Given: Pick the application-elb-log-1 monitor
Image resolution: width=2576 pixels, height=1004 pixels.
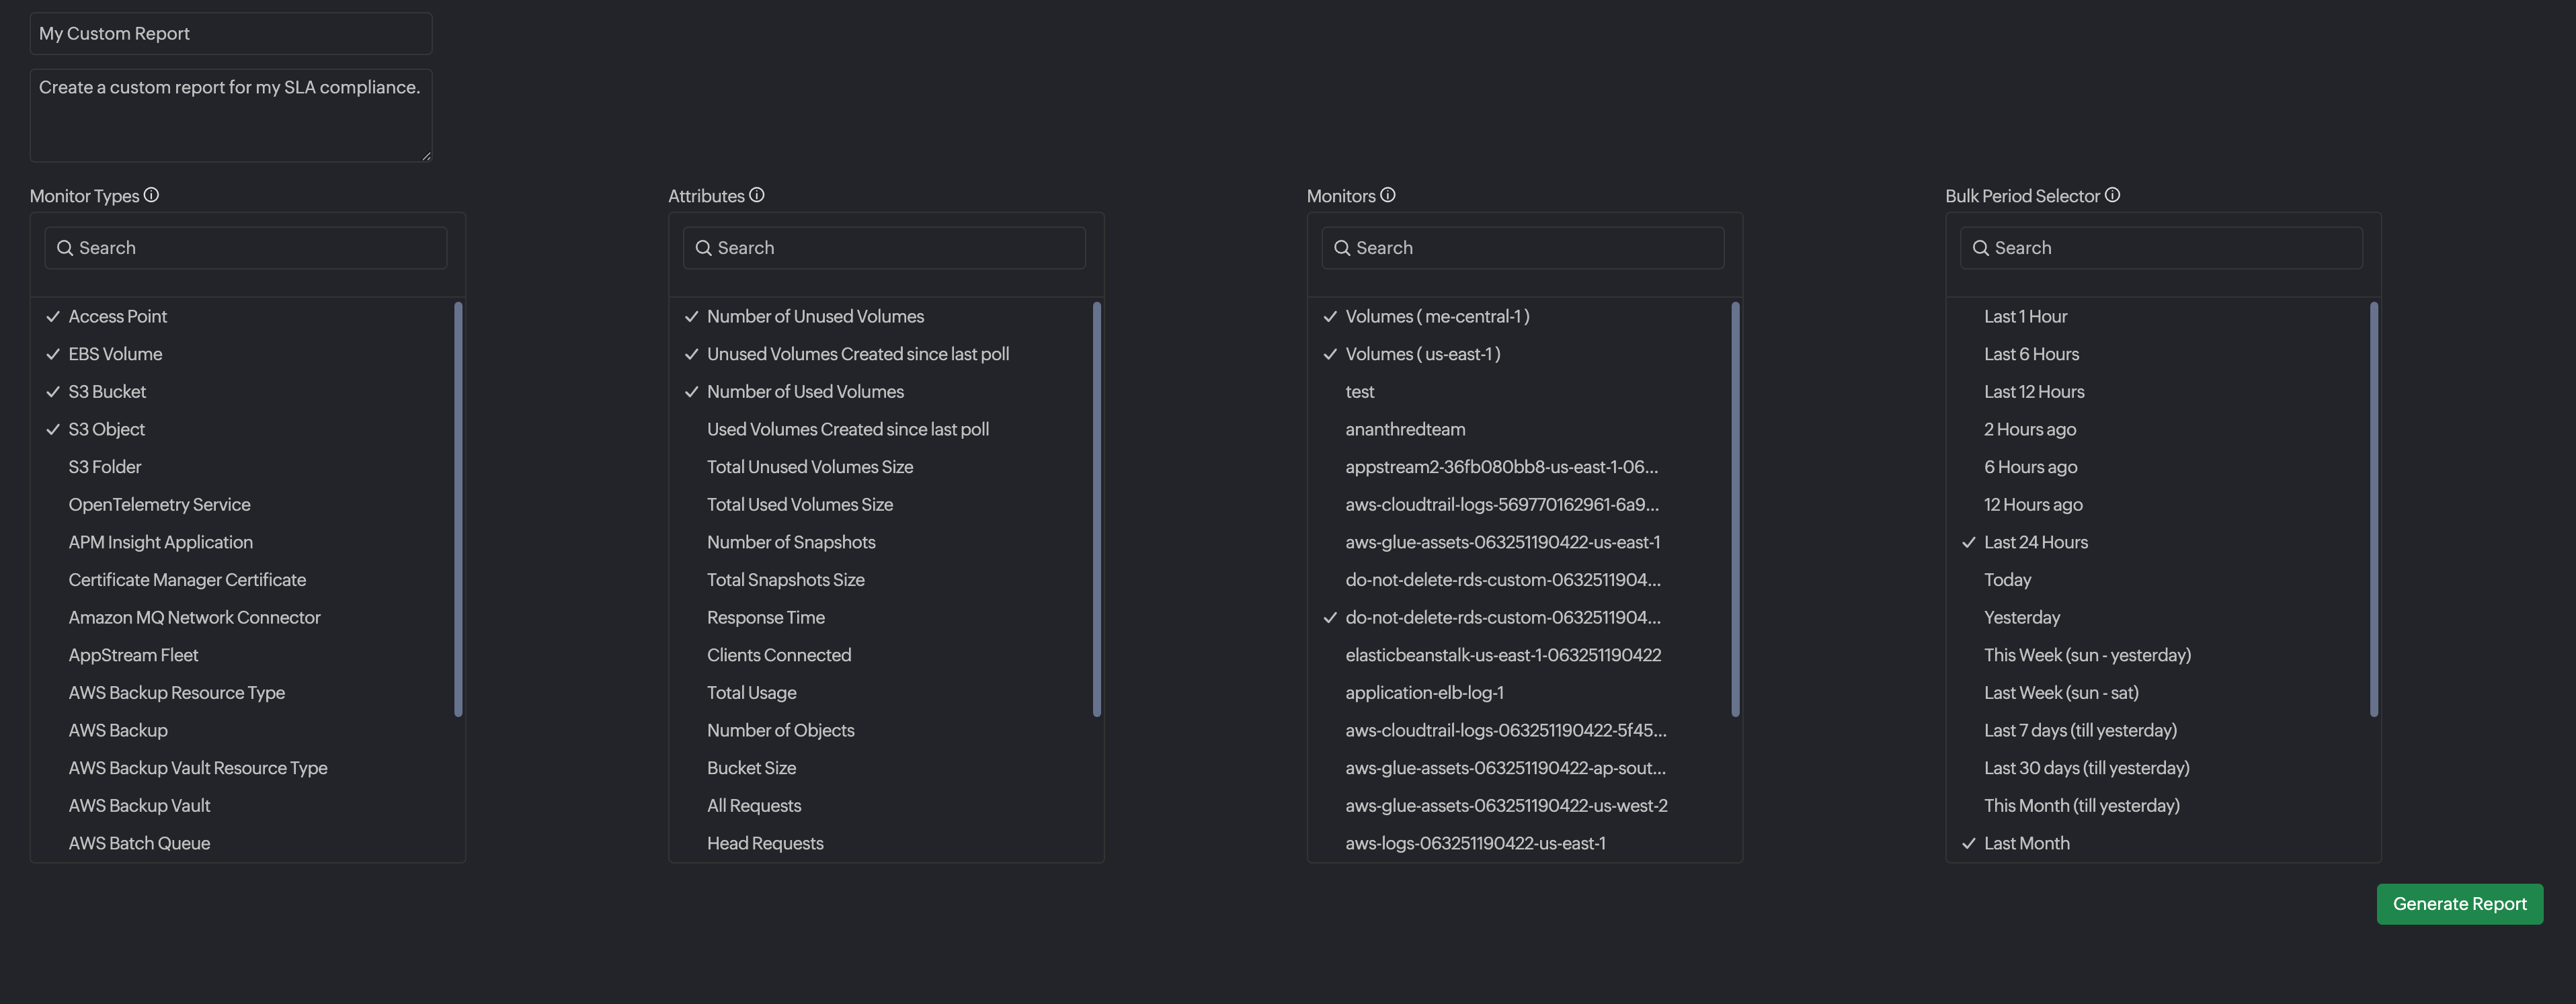Looking at the screenshot, I should (x=1424, y=693).
